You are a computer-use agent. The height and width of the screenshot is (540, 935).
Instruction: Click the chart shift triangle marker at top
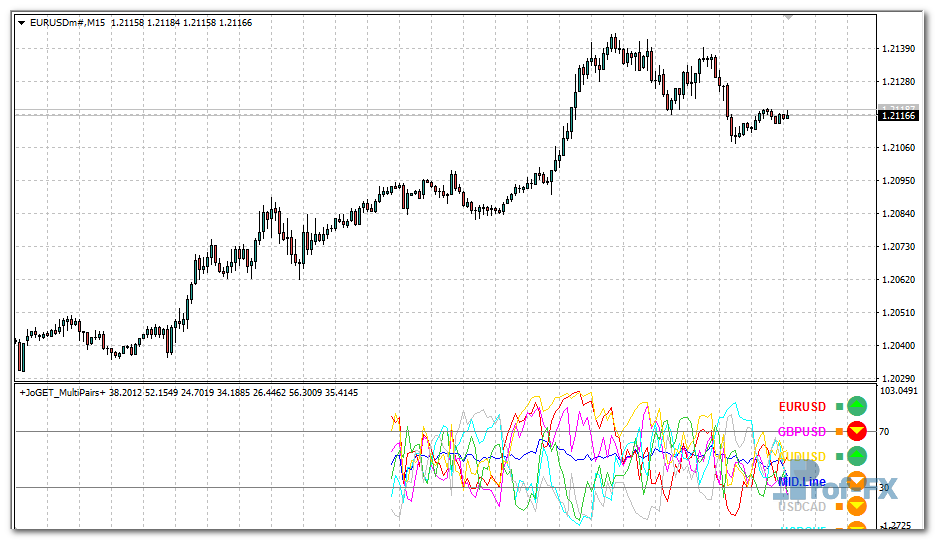(x=788, y=17)
